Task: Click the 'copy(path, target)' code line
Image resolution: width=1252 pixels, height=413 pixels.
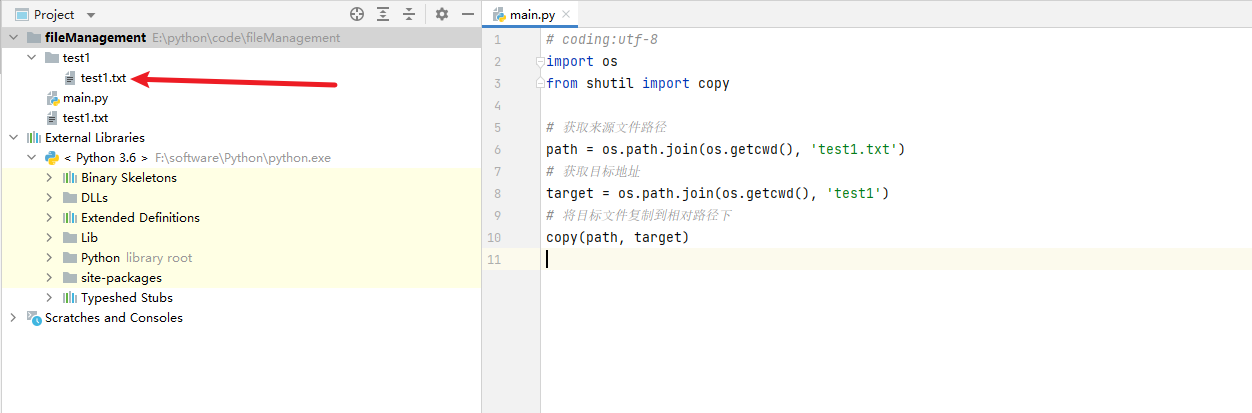Action: (x=618, y=238)
